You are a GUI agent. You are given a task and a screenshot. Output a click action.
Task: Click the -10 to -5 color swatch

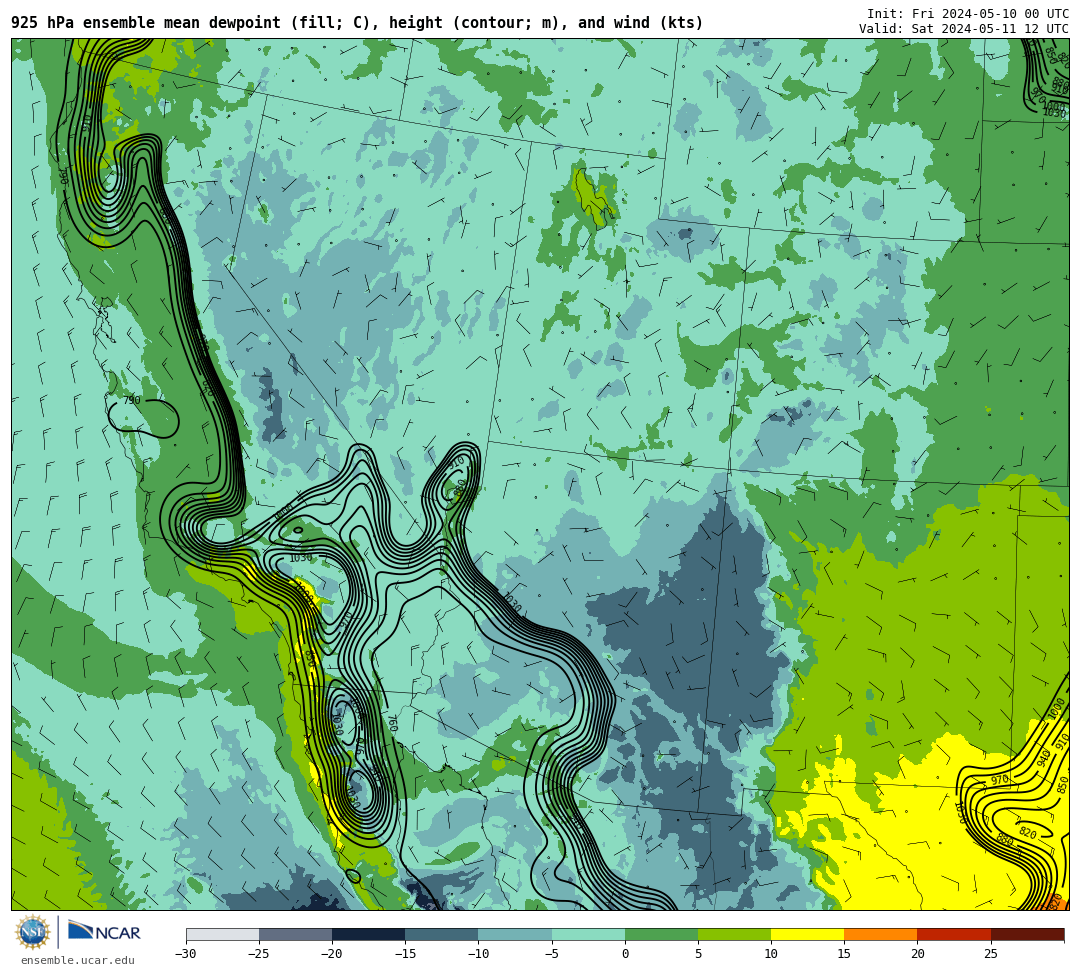click(515, 934)
